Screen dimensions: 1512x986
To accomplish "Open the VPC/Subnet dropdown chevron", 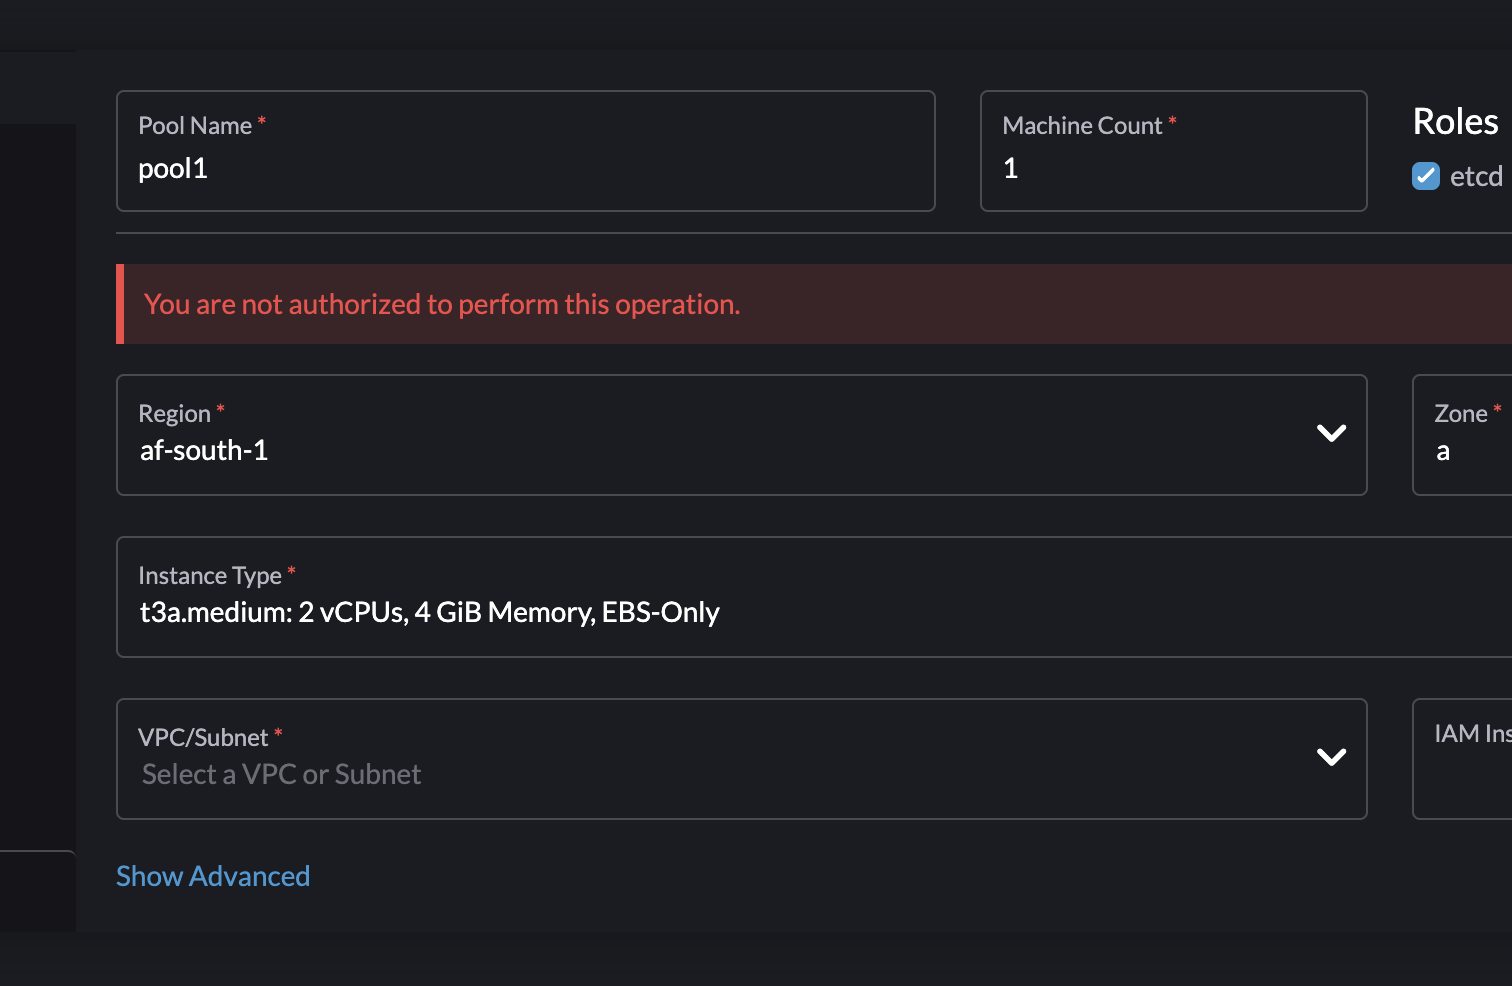I will pyautogui.click(x=1331, y=758).
